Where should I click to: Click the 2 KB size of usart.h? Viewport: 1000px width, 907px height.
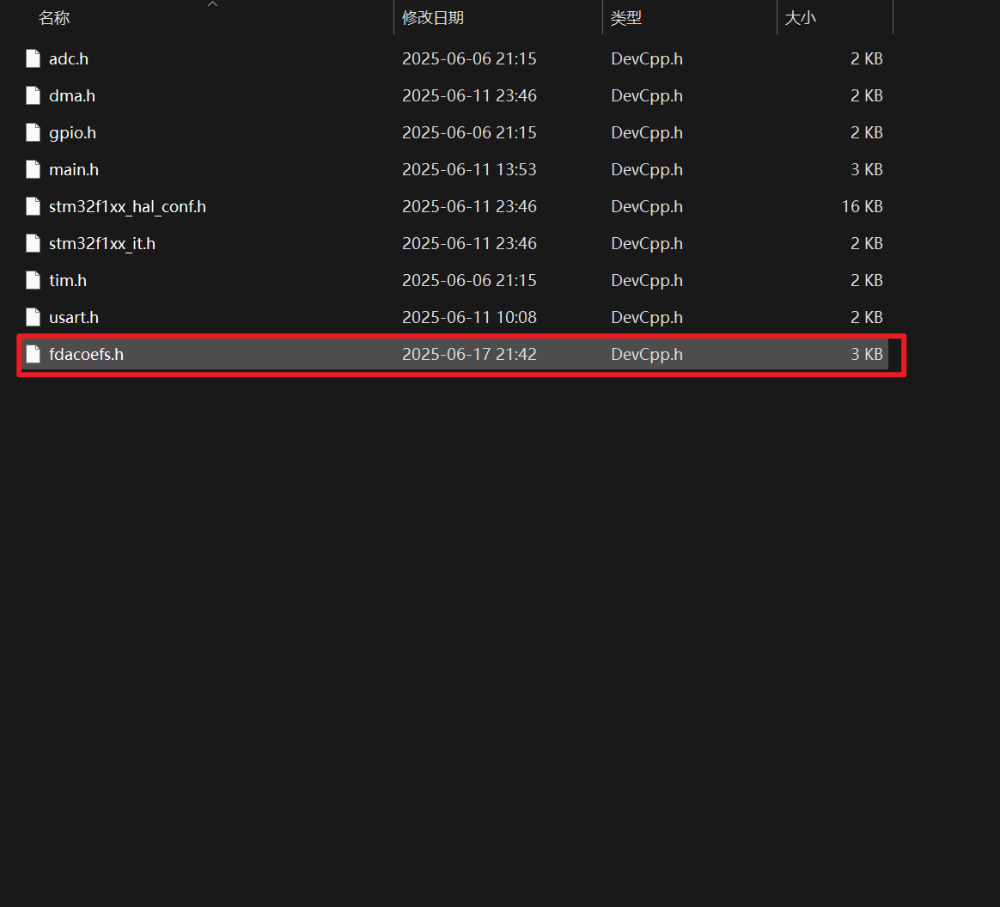point(867,318)
